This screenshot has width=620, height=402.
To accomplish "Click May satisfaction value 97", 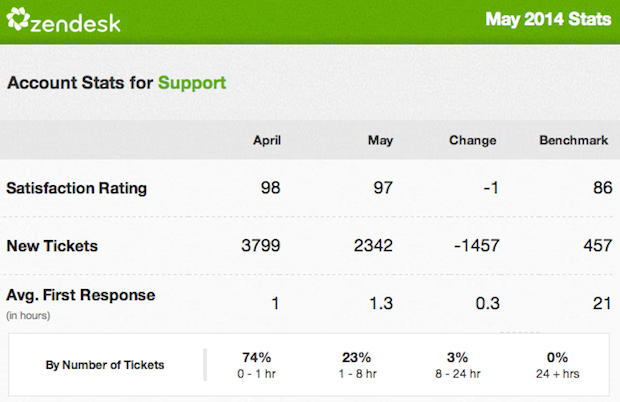I will coord(383,187).
